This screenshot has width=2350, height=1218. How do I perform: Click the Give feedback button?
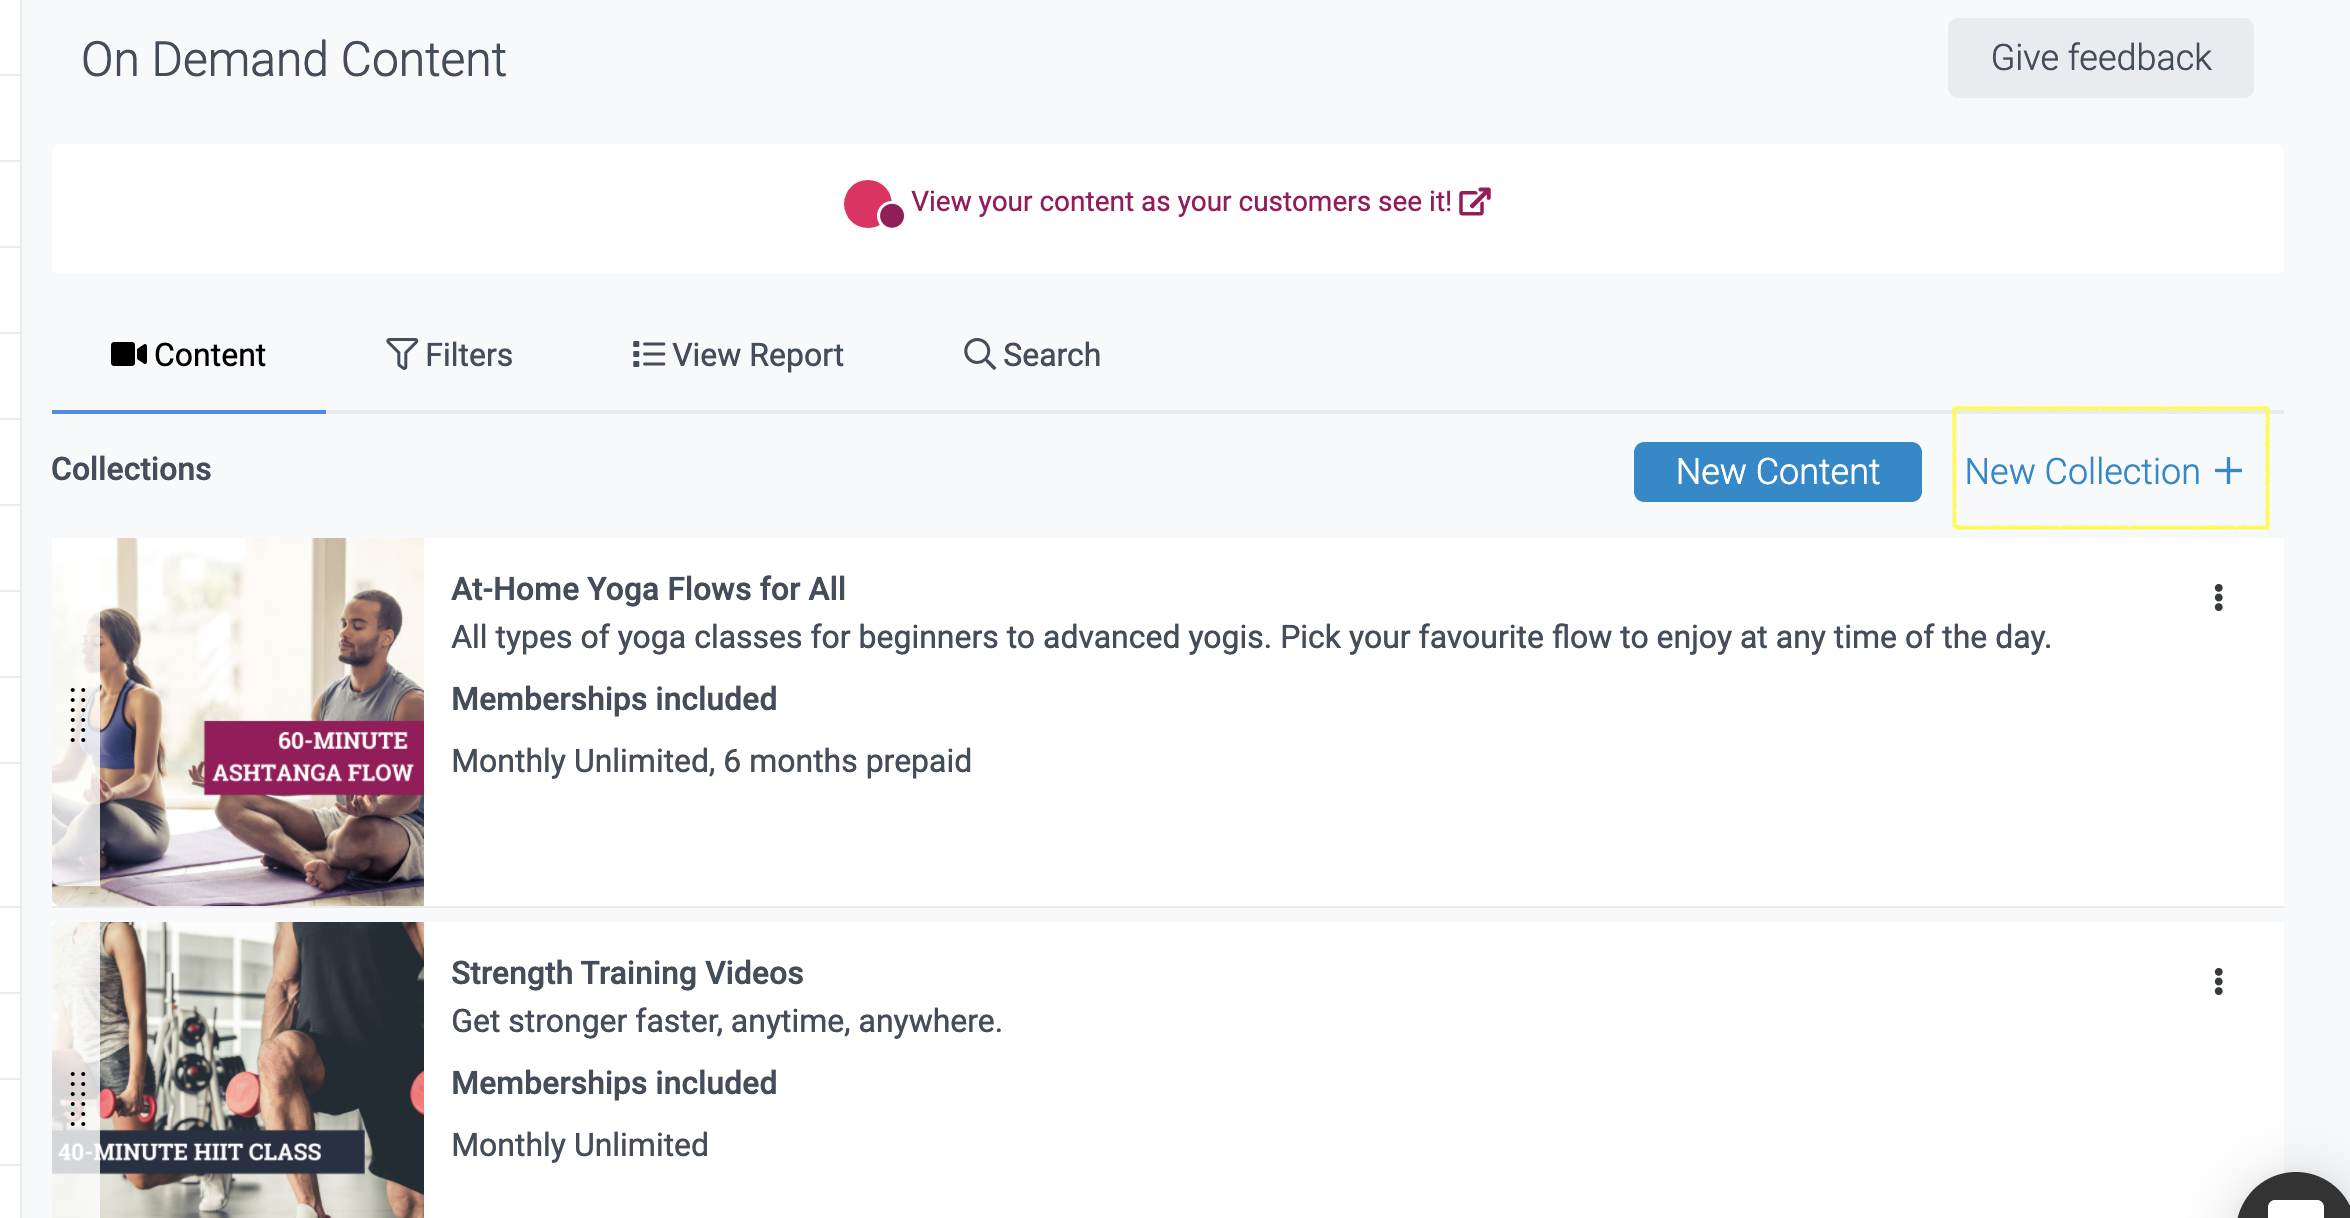pyautogui.click(x=2100, y=58)
